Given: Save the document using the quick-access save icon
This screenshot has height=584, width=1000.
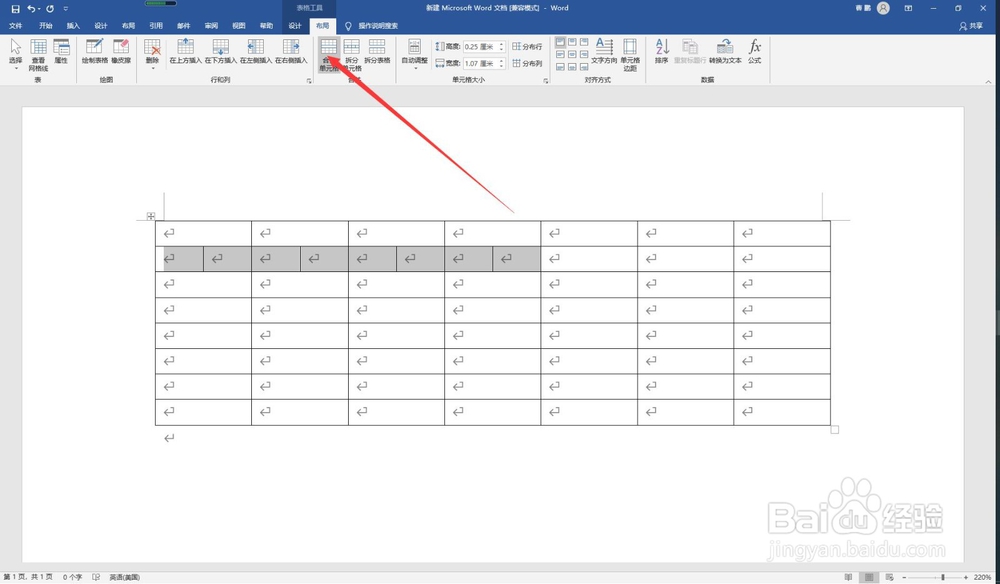Looking at the screenshot, I should 15,8.
